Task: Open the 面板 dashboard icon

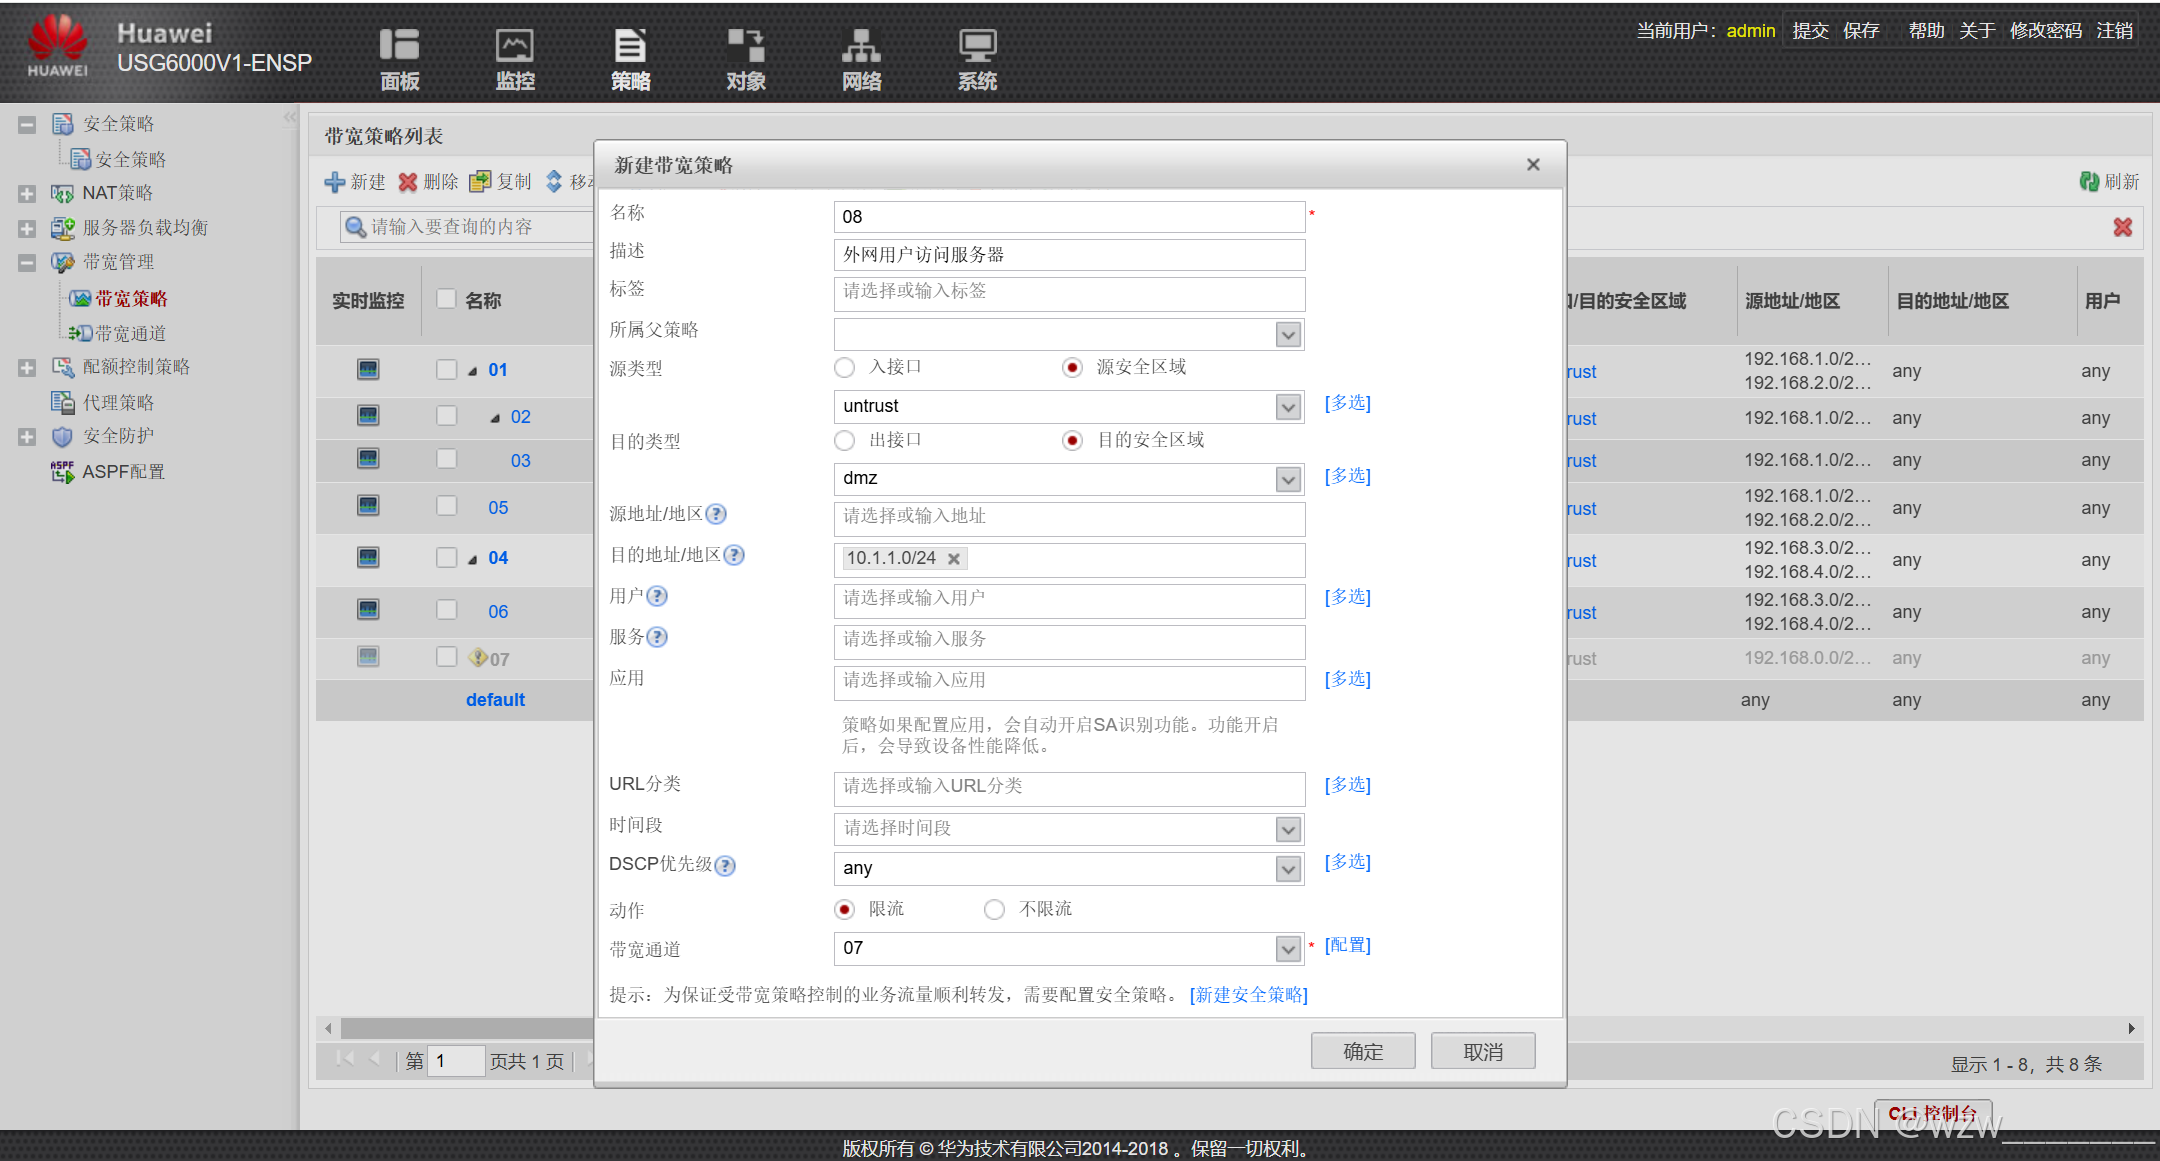Action: (x=399, y=47)
